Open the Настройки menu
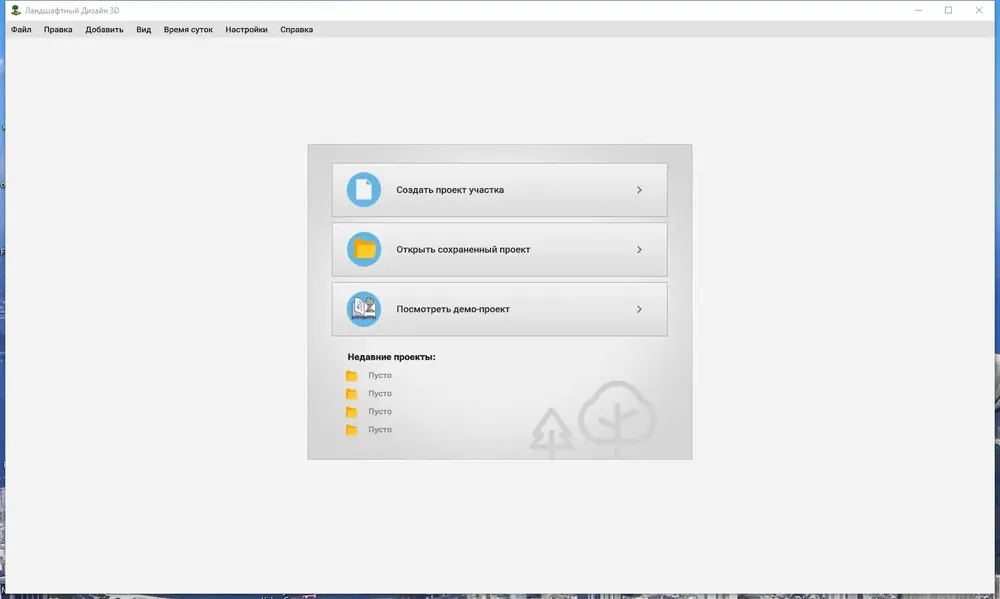1000x599 pixels. 246,29
